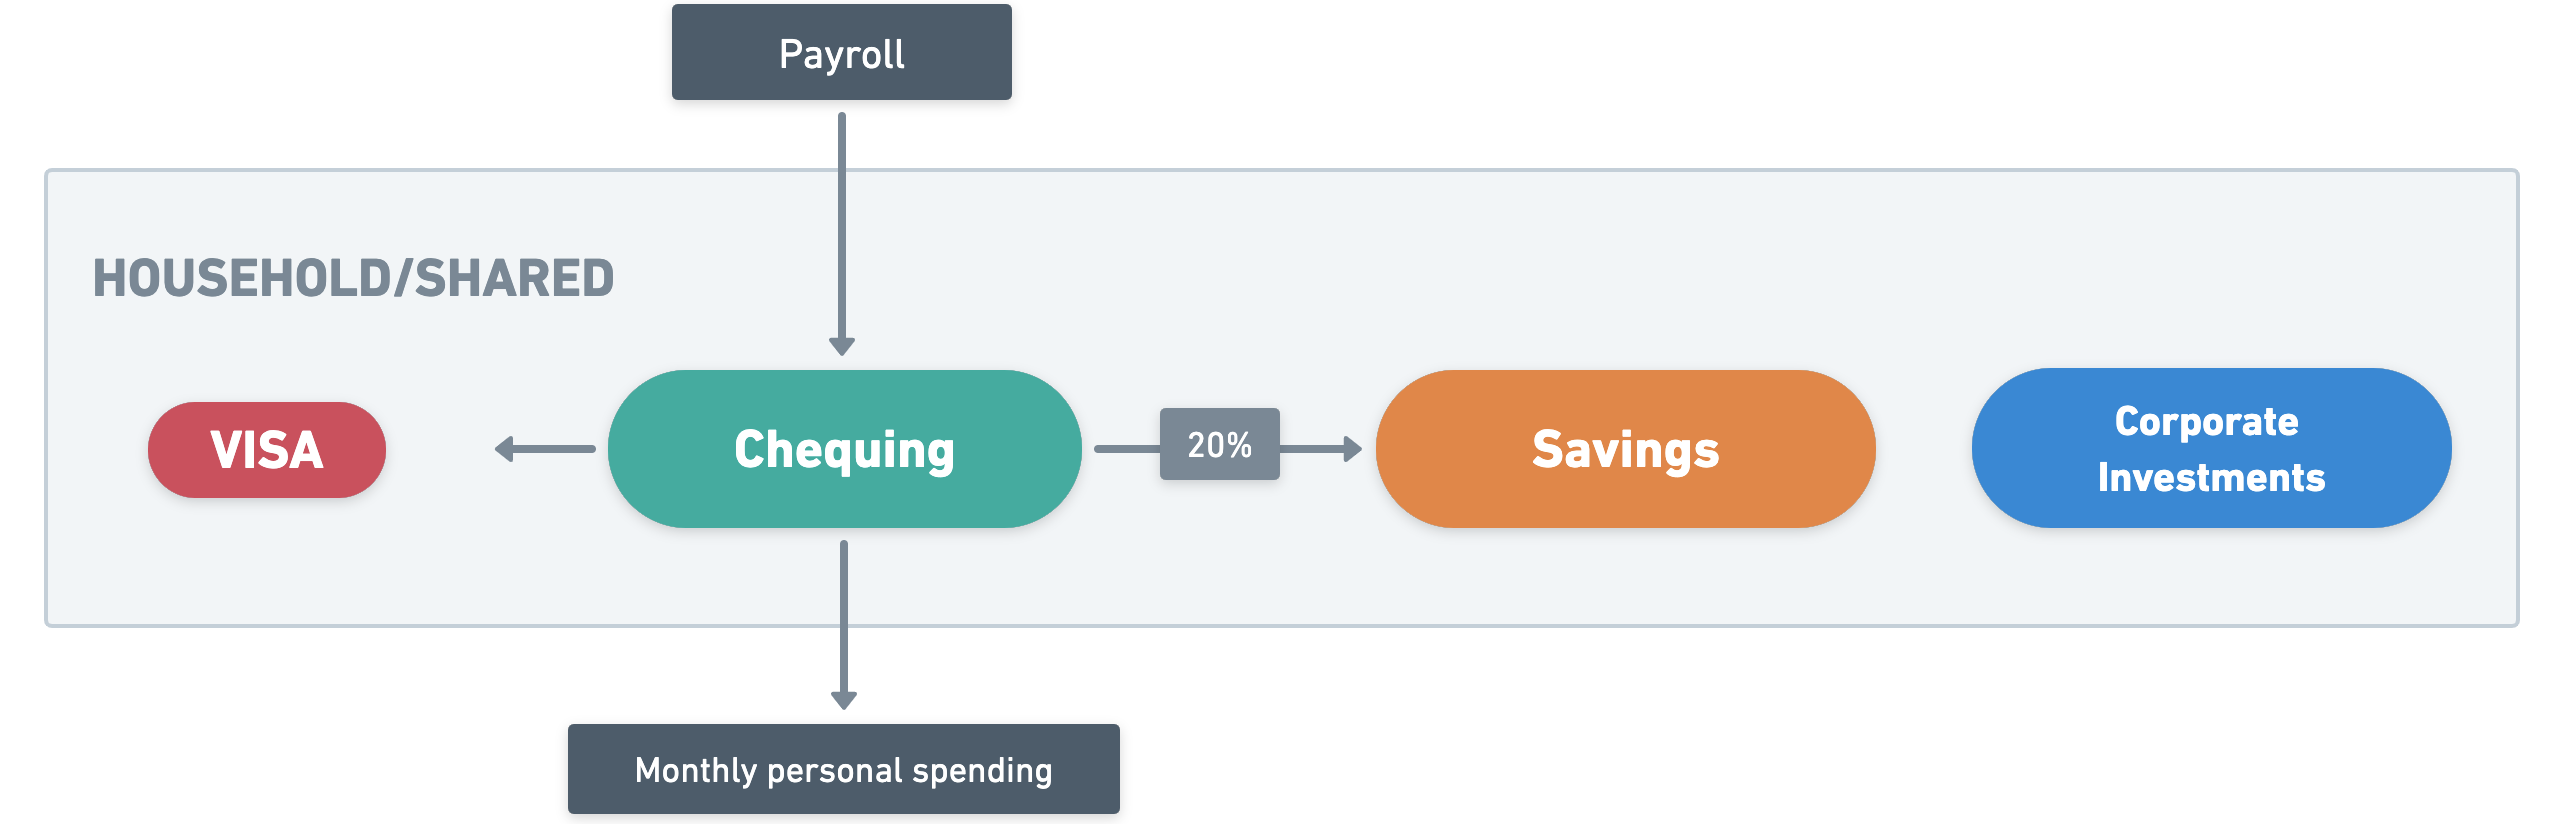Select the HOUSEHOLD/SHARED heading text
Viewport: 2570px width, 824px height.
tap(353, 278)
